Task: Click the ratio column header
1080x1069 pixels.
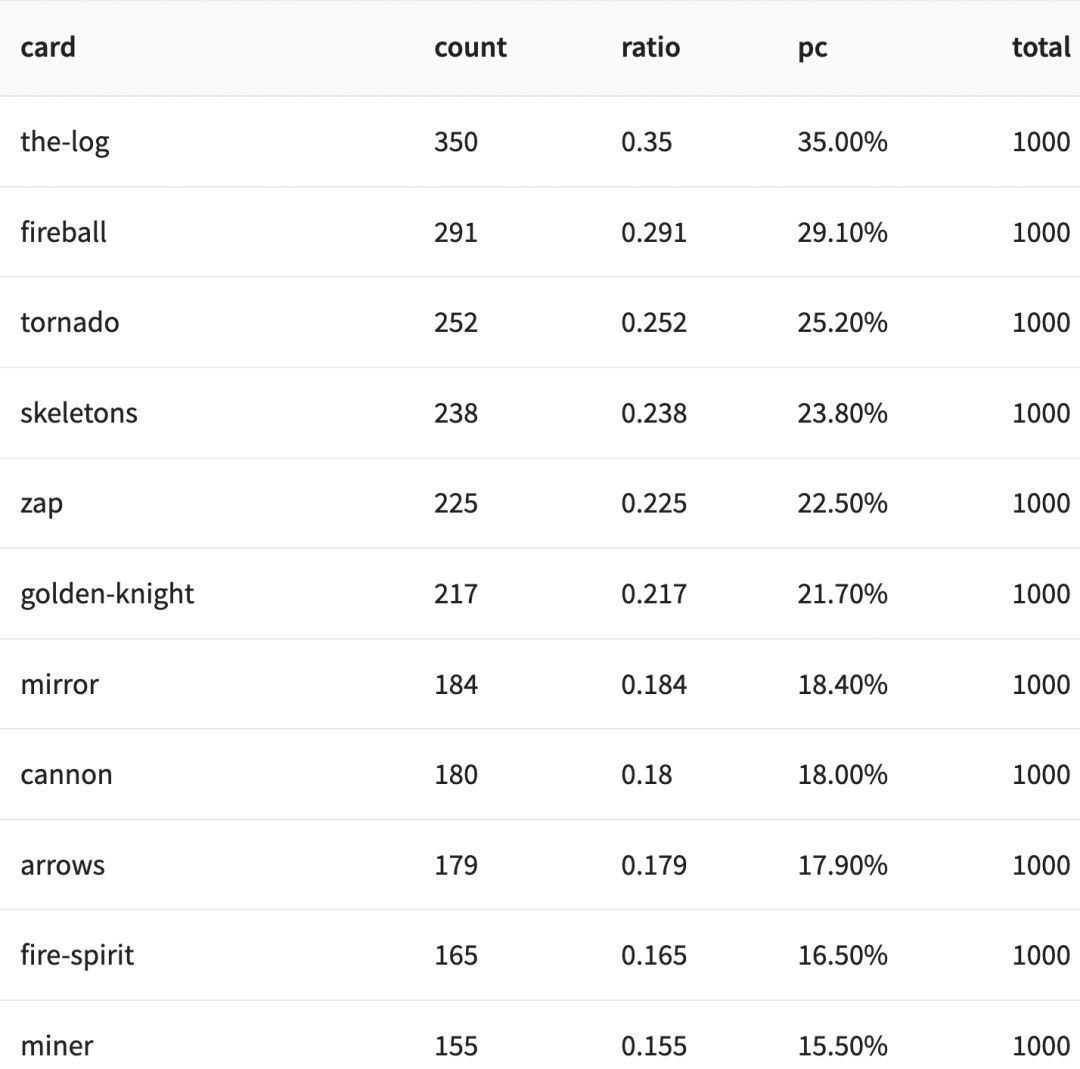Action: point(650,47)
